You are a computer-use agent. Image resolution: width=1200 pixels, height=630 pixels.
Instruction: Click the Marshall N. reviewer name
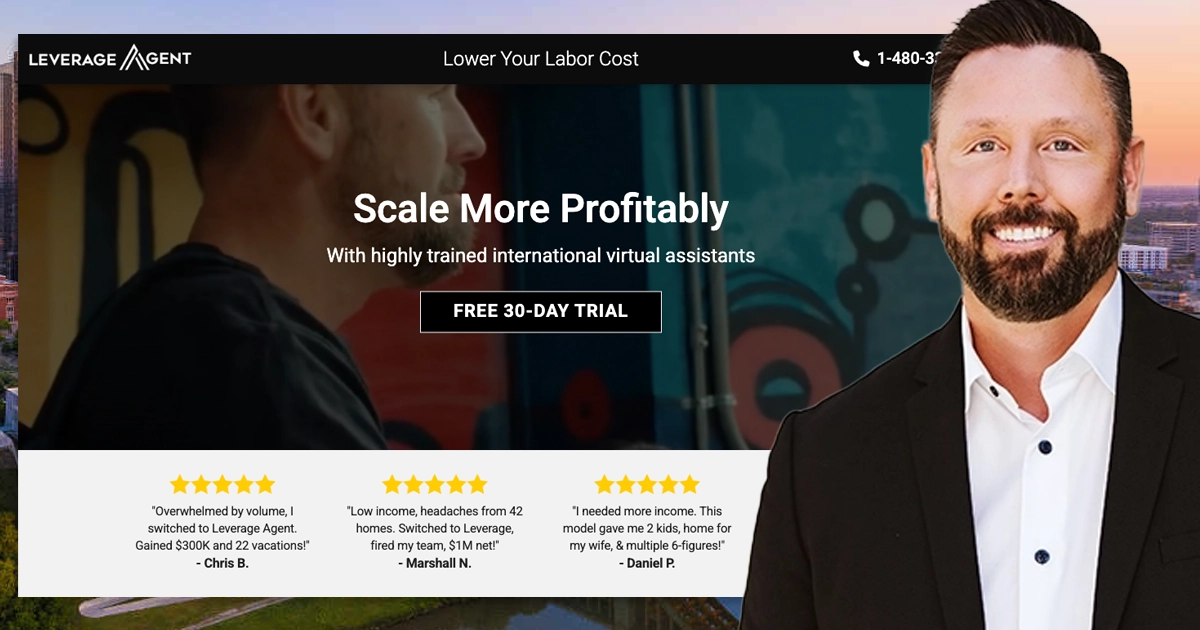point(435,563)
